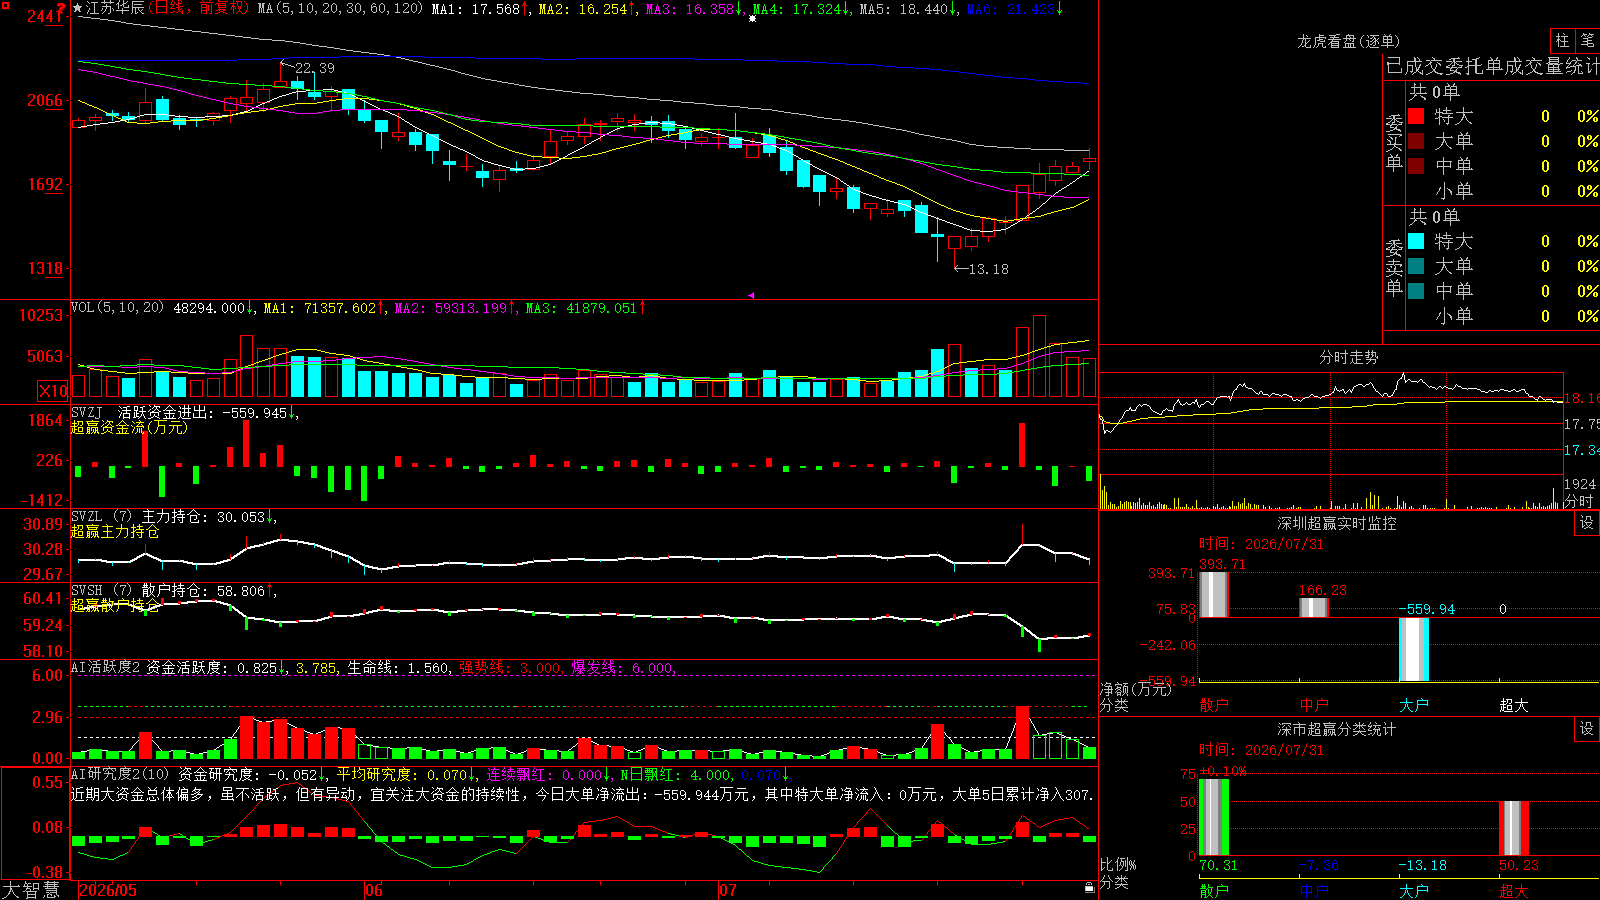Click the 2026/05 date on the timeline
The width and height of the screenshot is (1600, 900).
[108, 890]
